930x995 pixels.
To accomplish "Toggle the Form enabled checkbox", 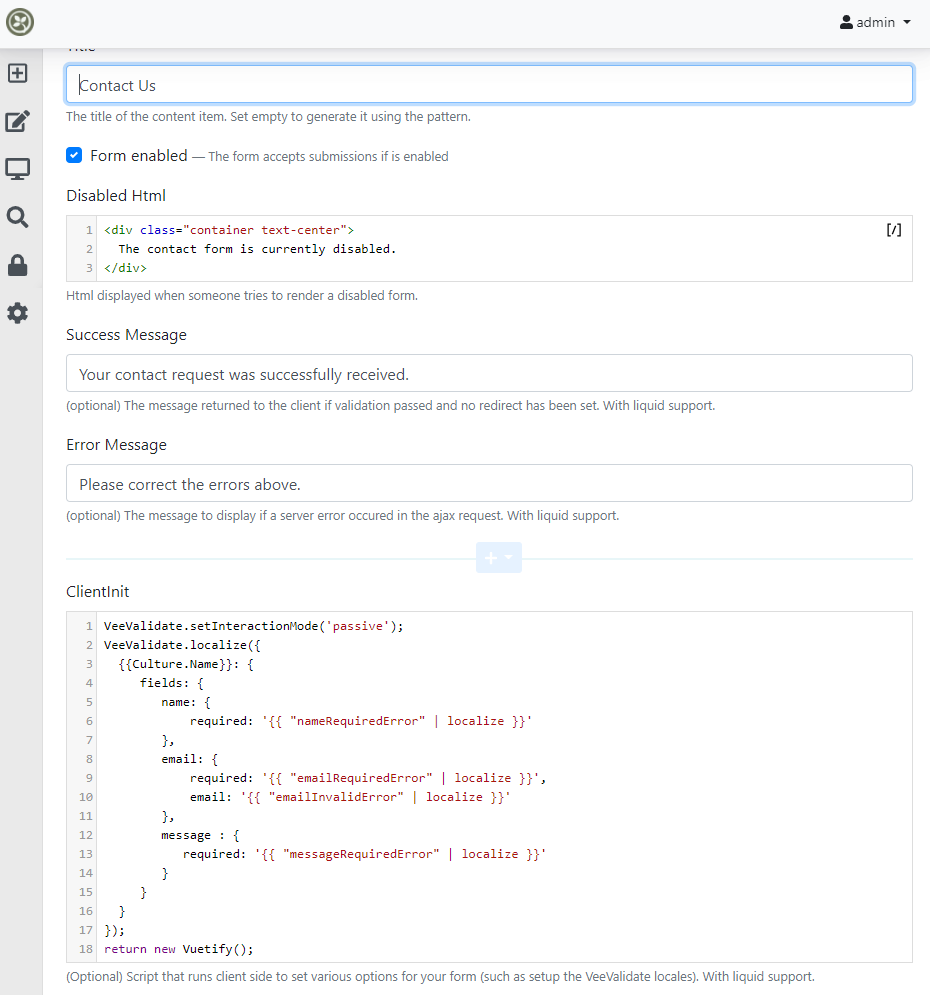I will pos(74,155).
